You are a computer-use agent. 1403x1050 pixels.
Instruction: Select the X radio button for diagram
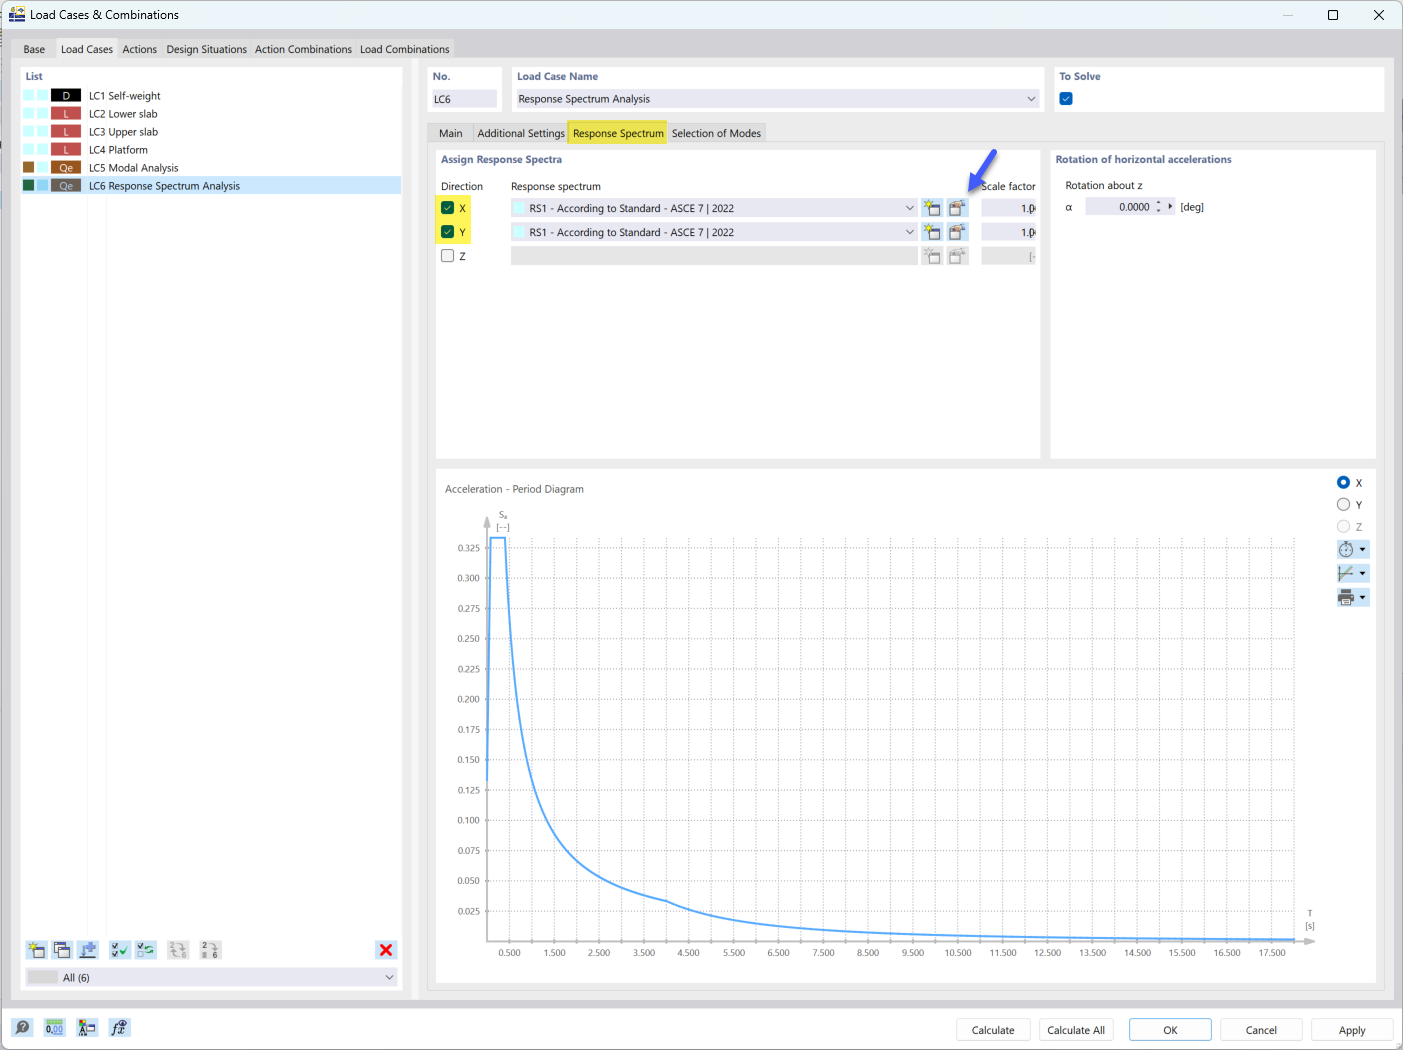click(1344, 483)
